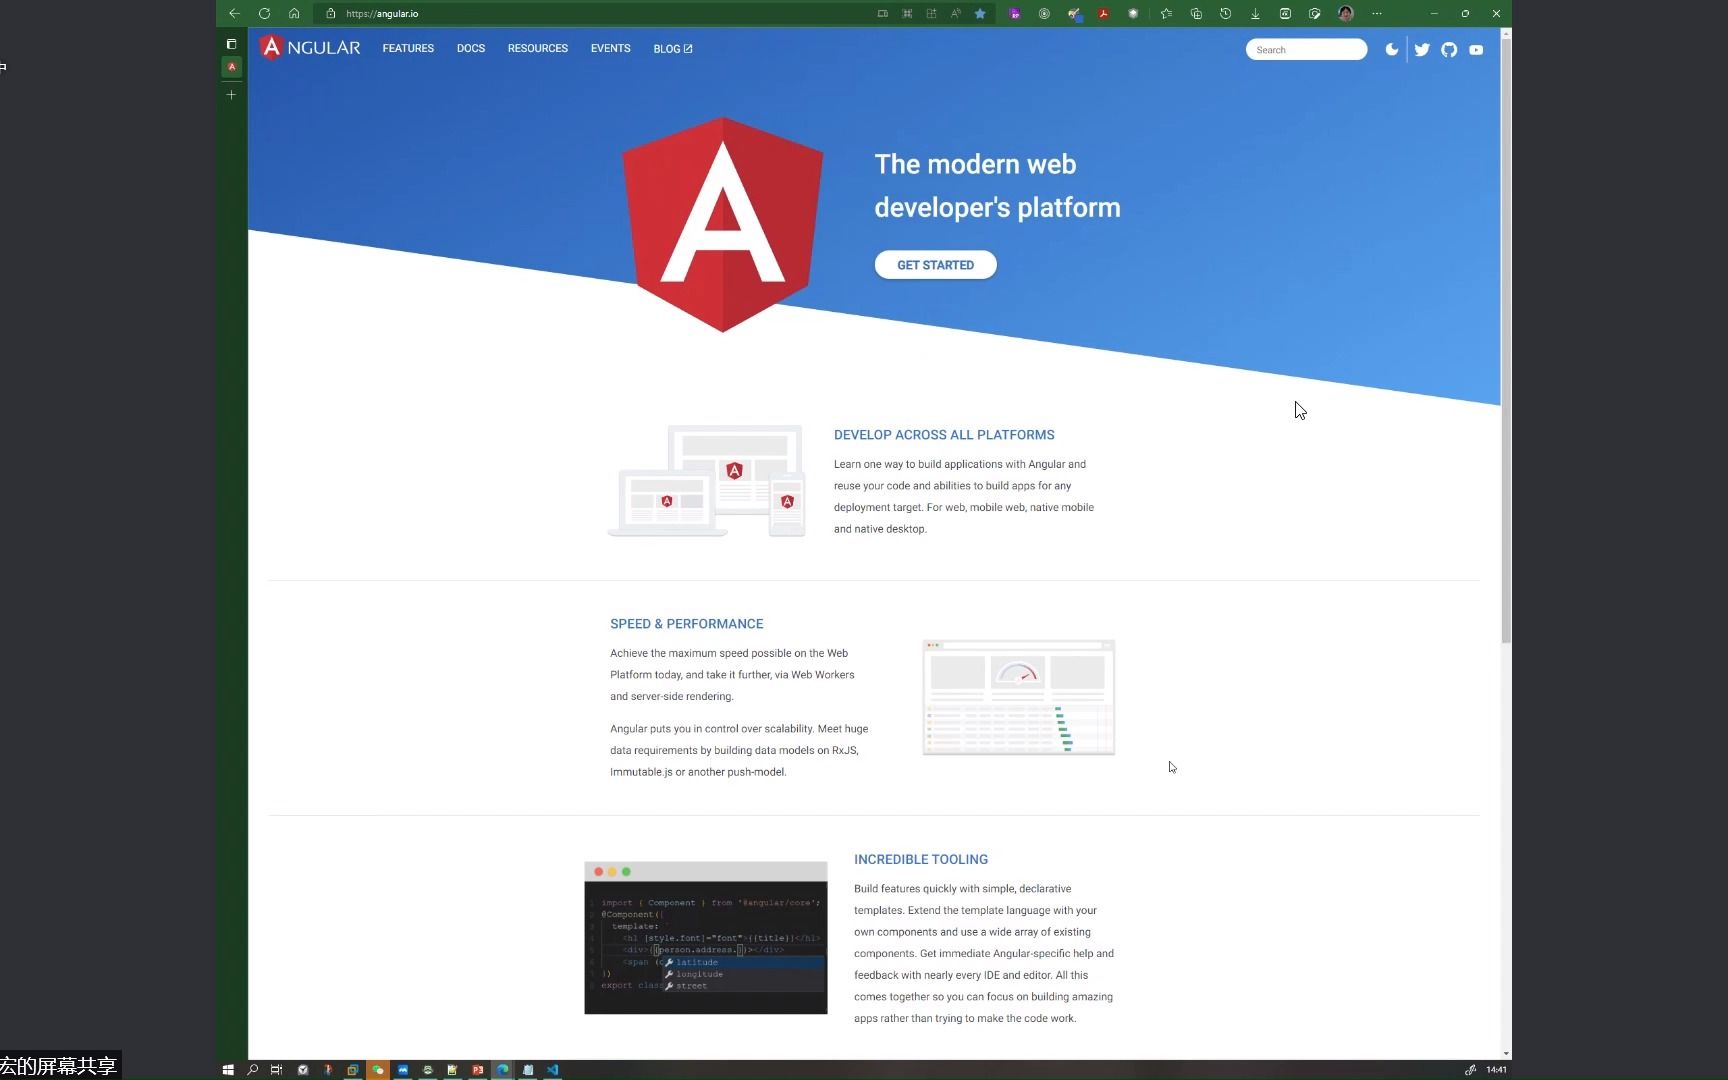This screenshot has width=1728, height=1080.
Task: Favorite this page with the star icon
Action: coord(980,13)
